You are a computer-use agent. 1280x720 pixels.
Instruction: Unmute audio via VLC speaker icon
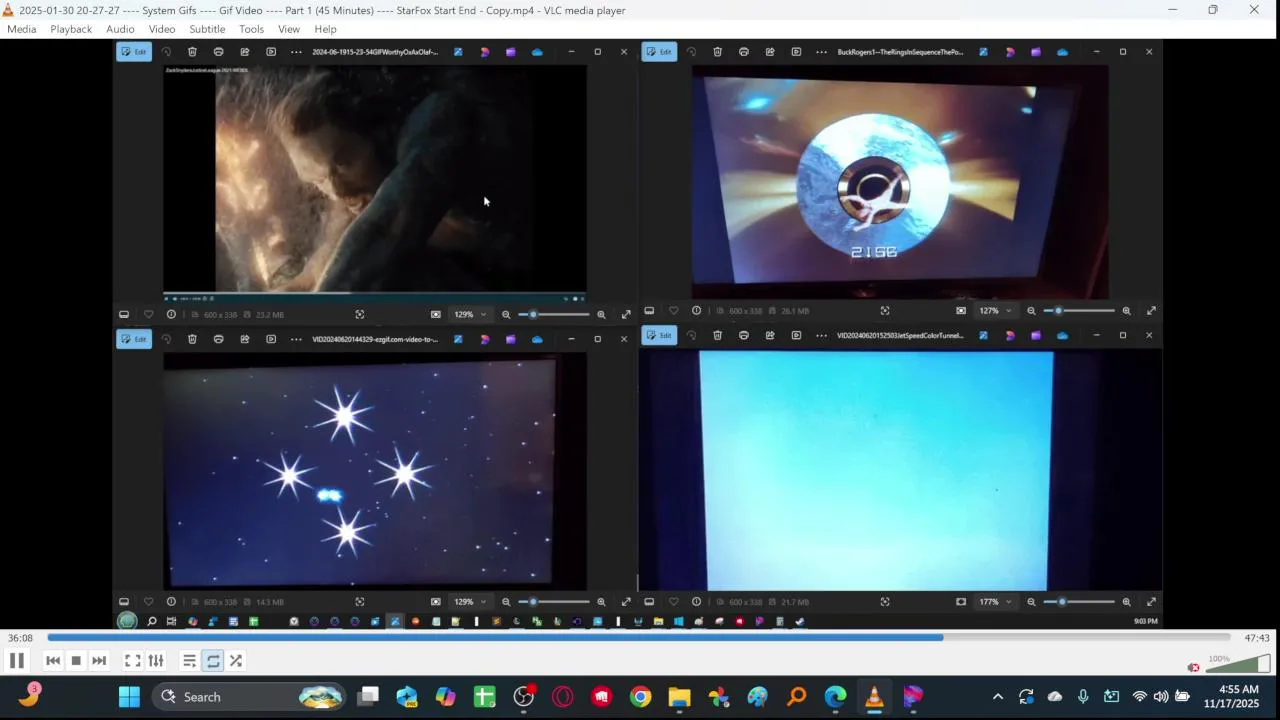pos(1193,667)
